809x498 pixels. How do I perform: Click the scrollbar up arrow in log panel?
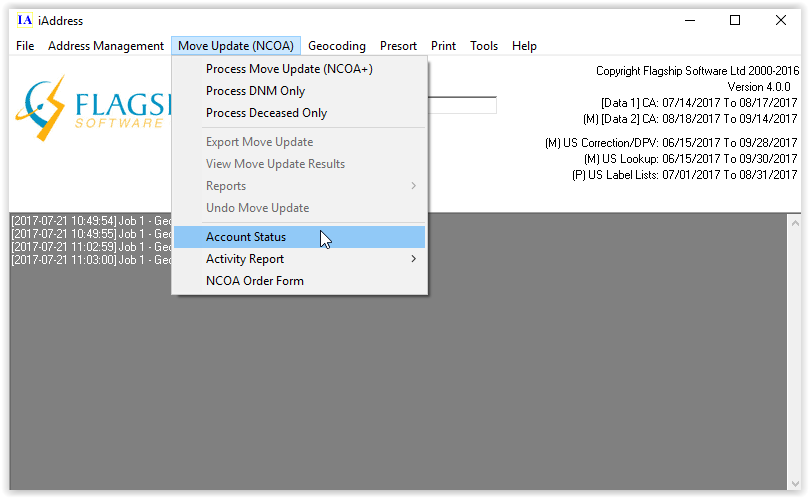pyautogui.click(x=793, y=222)
